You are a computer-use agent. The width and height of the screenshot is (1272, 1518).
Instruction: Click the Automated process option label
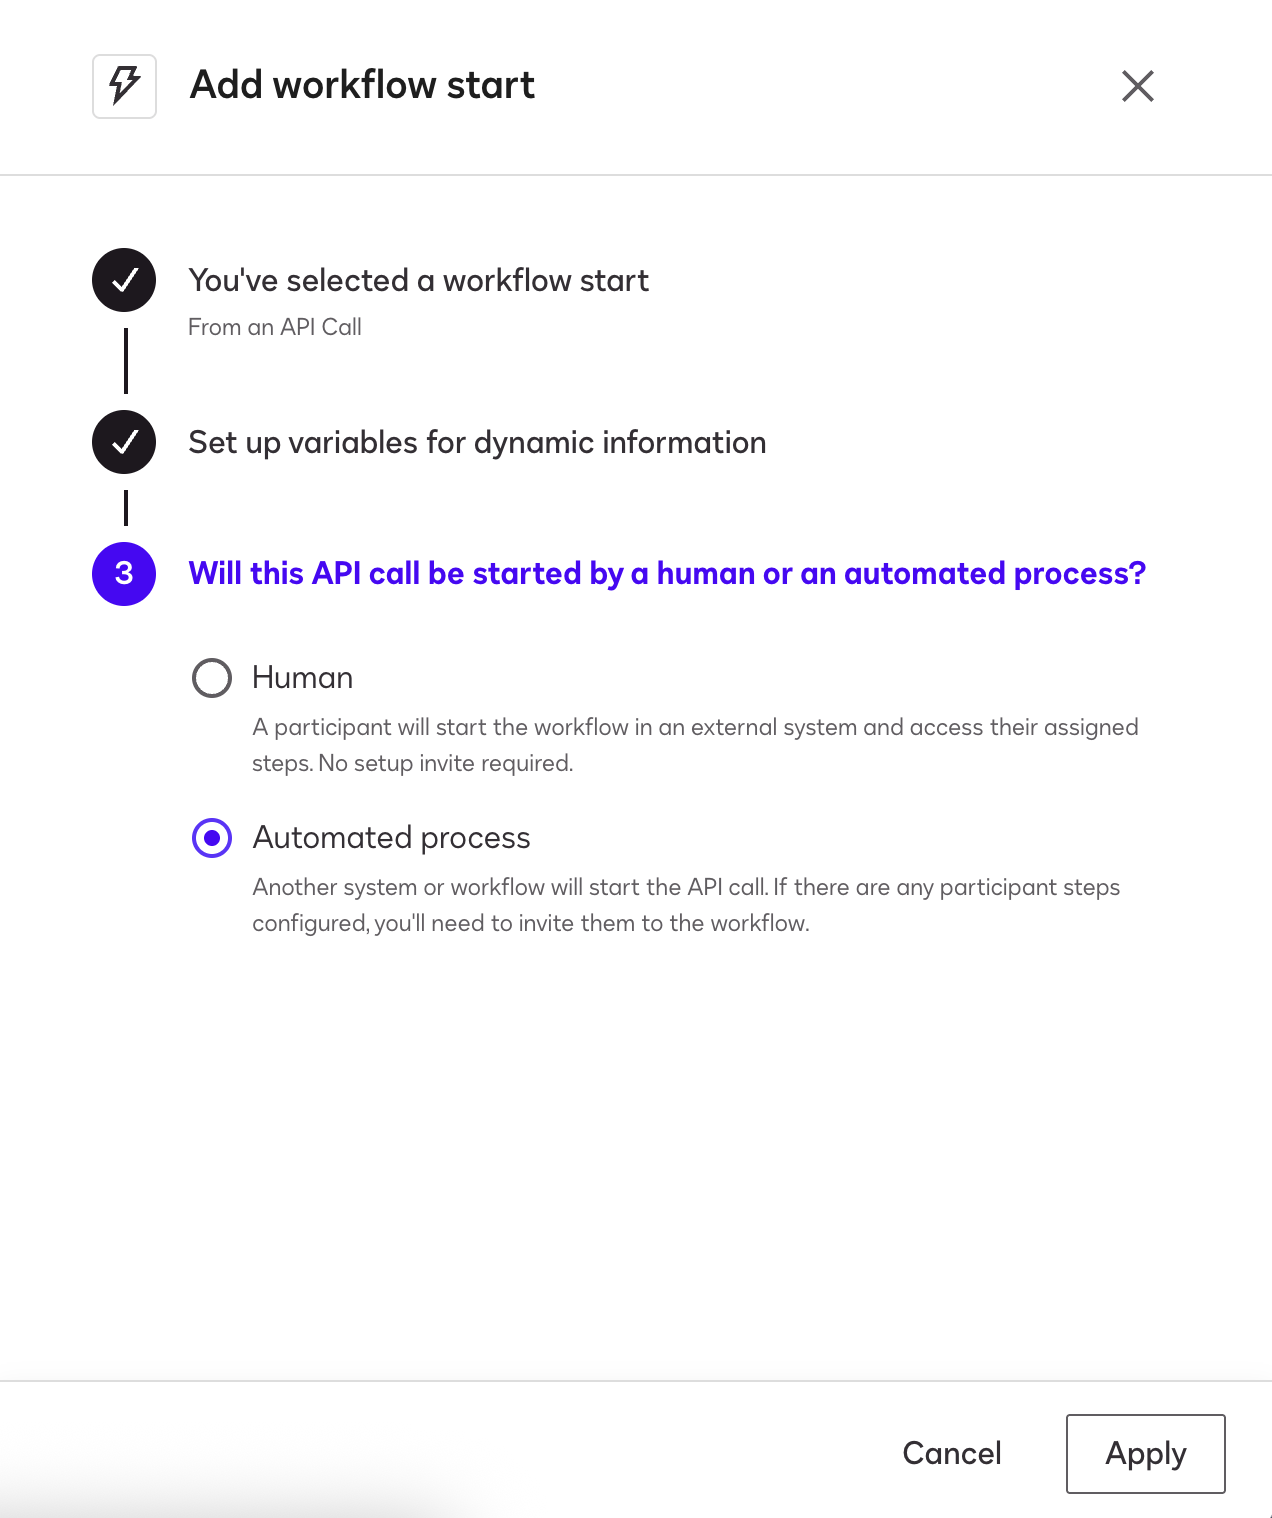coord(391,838)
